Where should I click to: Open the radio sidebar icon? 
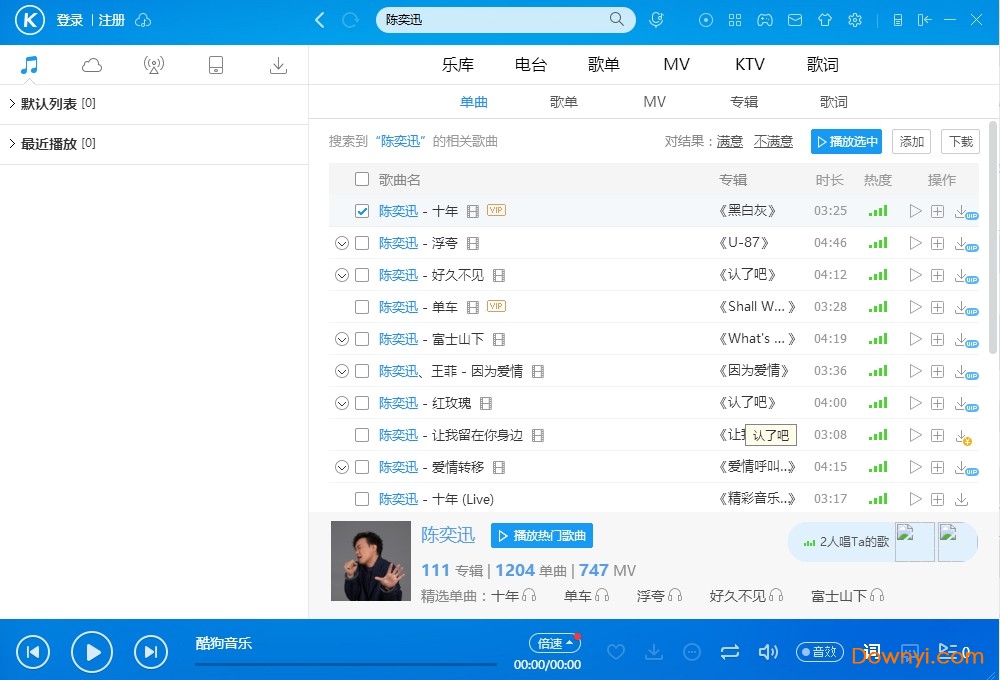(154, 63)
